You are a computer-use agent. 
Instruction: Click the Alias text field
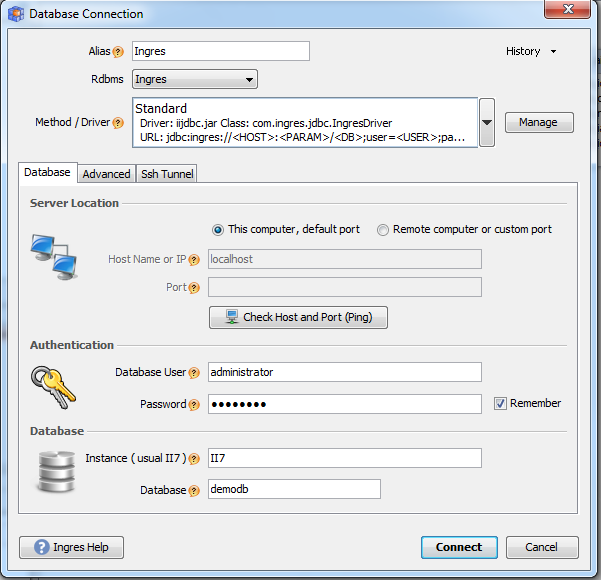pos(221,51)
